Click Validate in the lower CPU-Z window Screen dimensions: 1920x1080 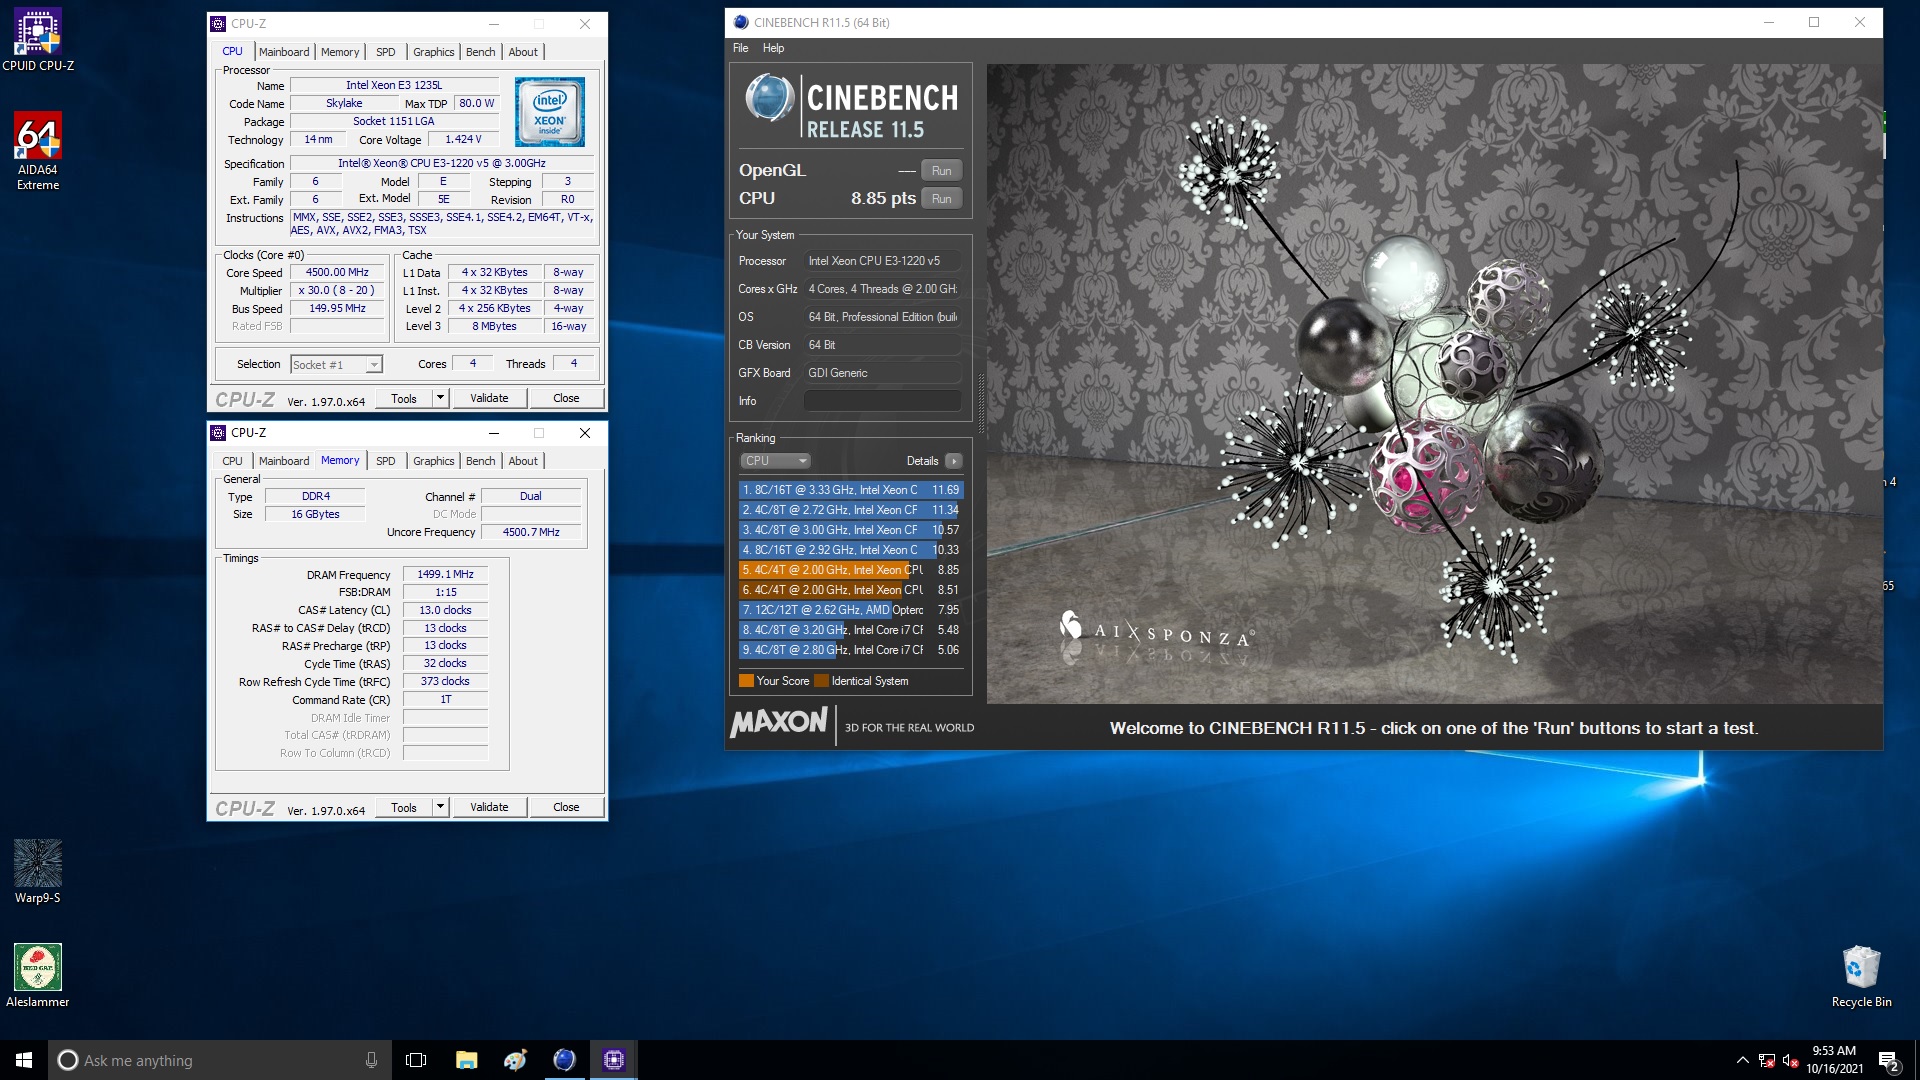[489, 807]
